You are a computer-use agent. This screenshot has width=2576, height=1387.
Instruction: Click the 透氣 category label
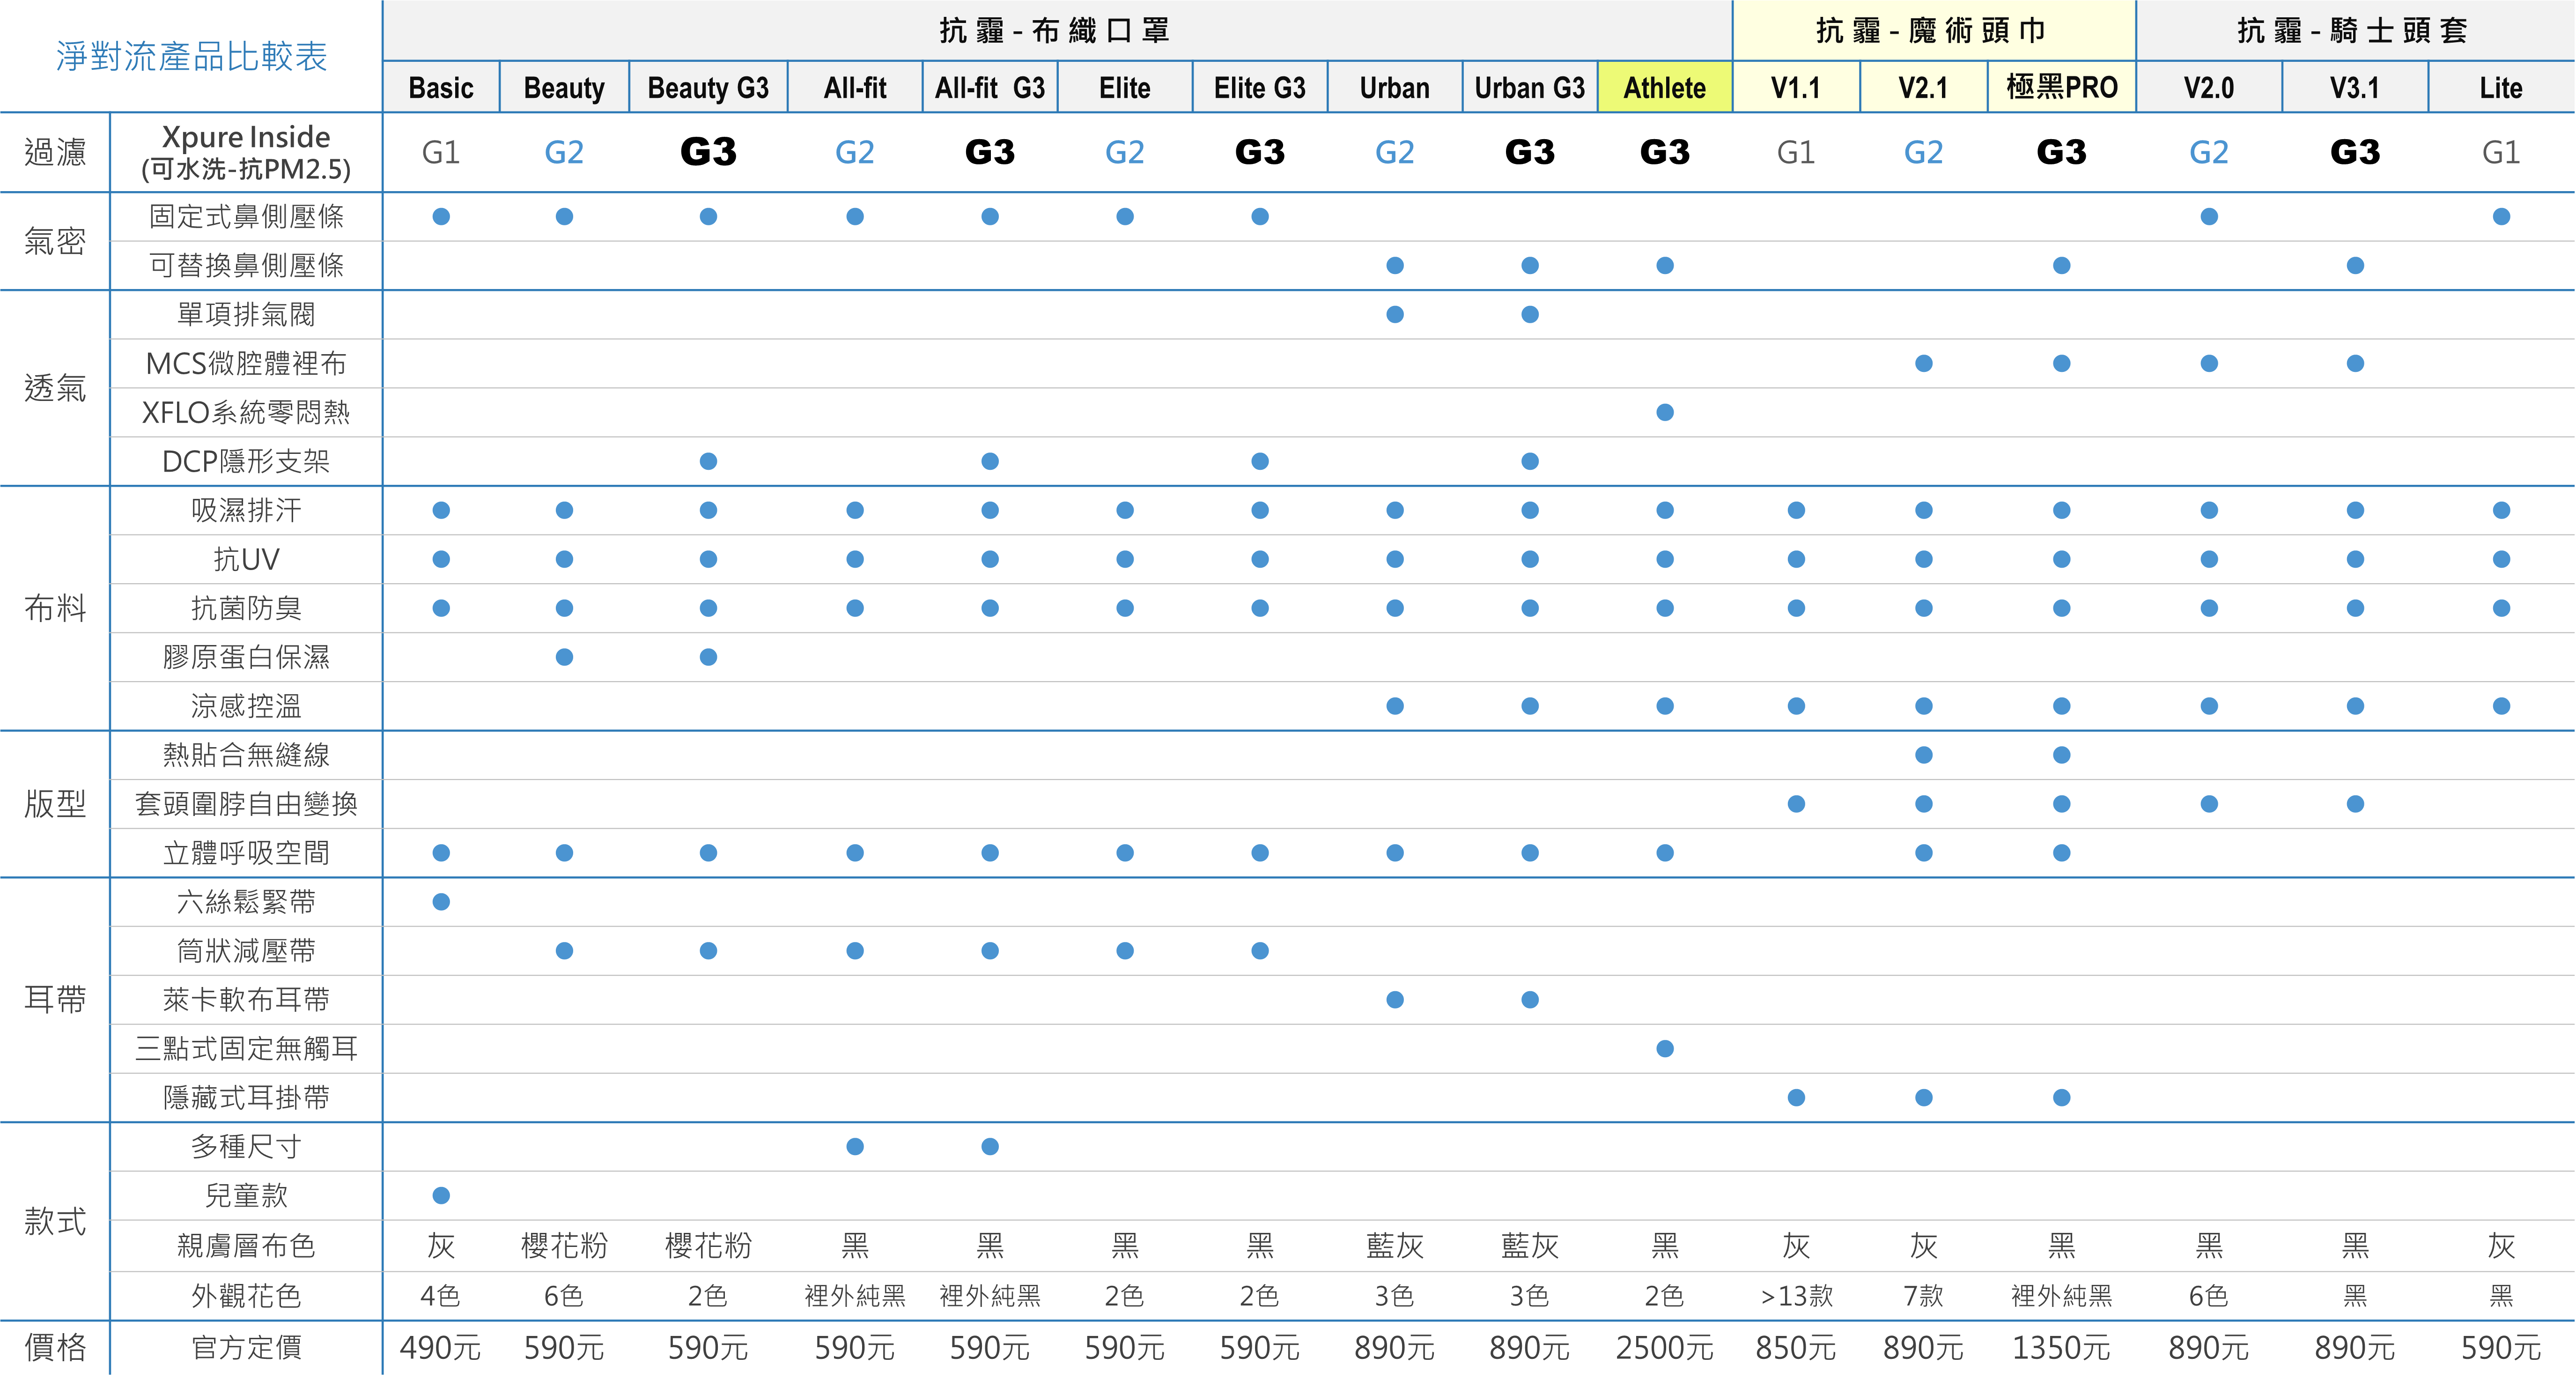55,388
